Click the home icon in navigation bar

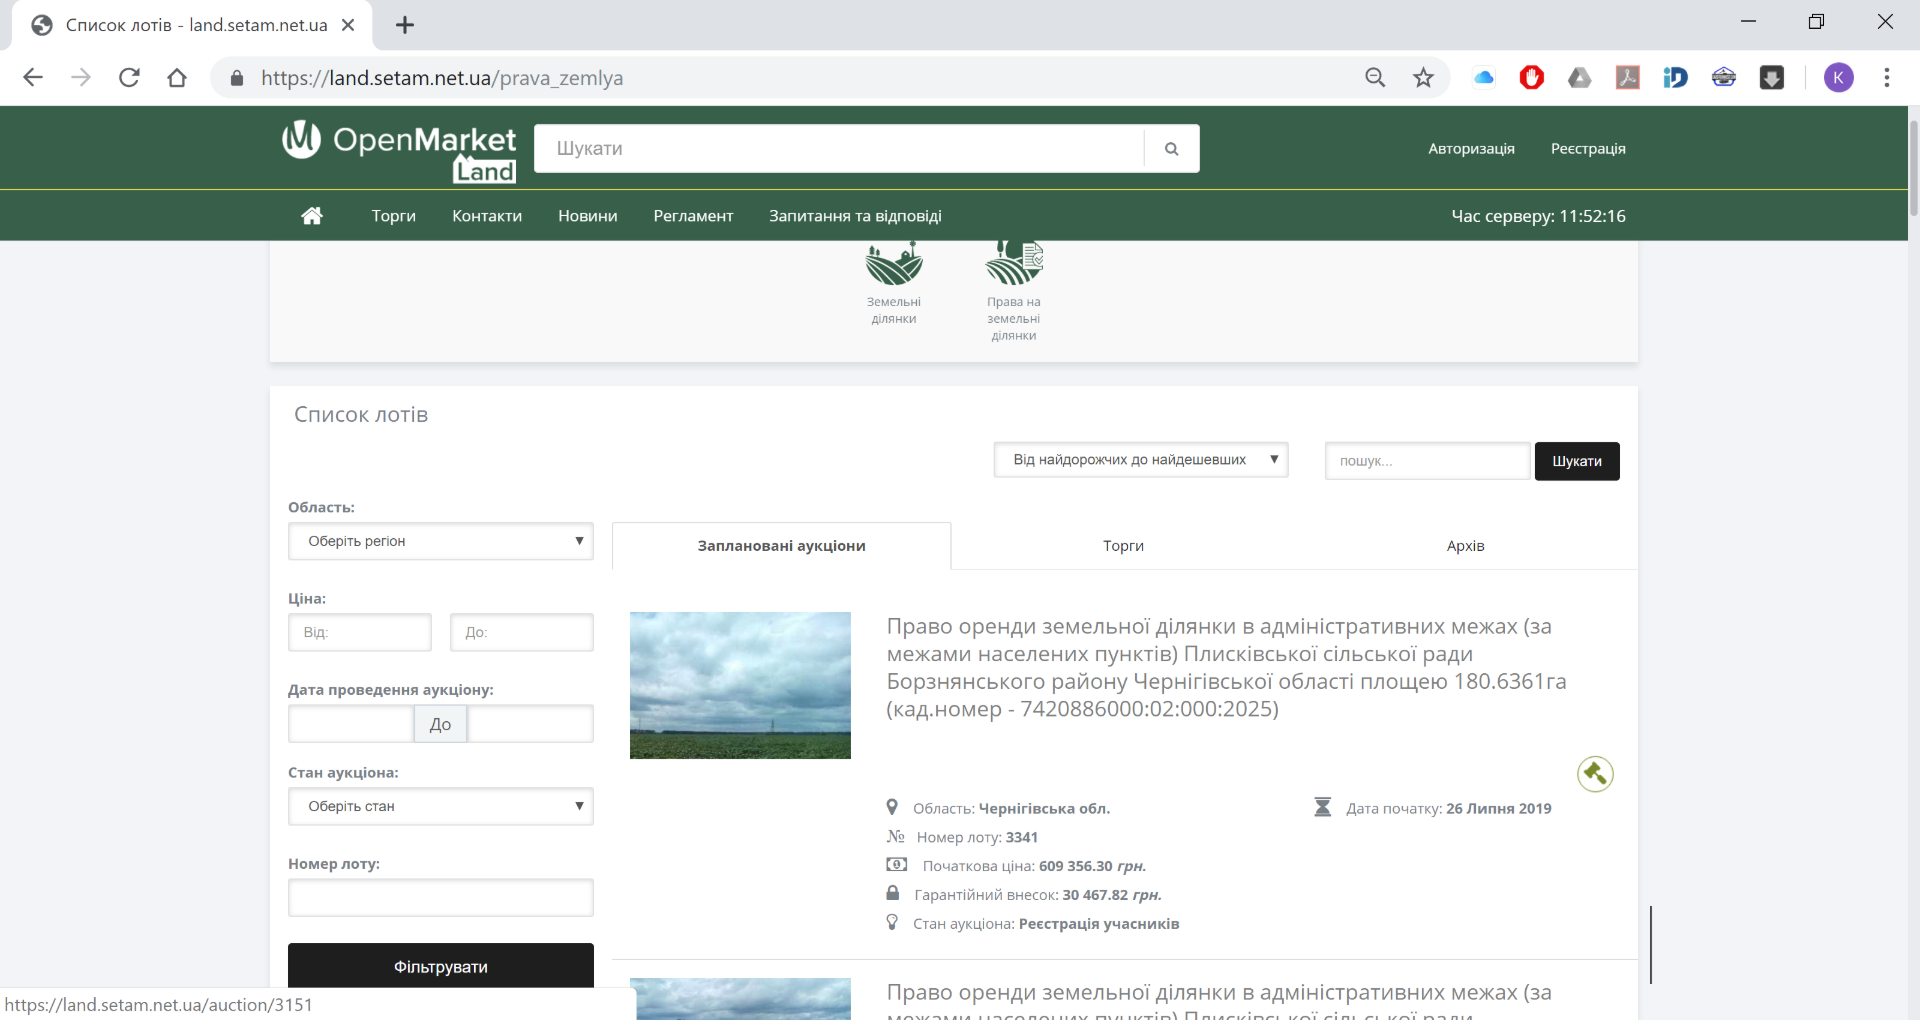tap(312, 216)
